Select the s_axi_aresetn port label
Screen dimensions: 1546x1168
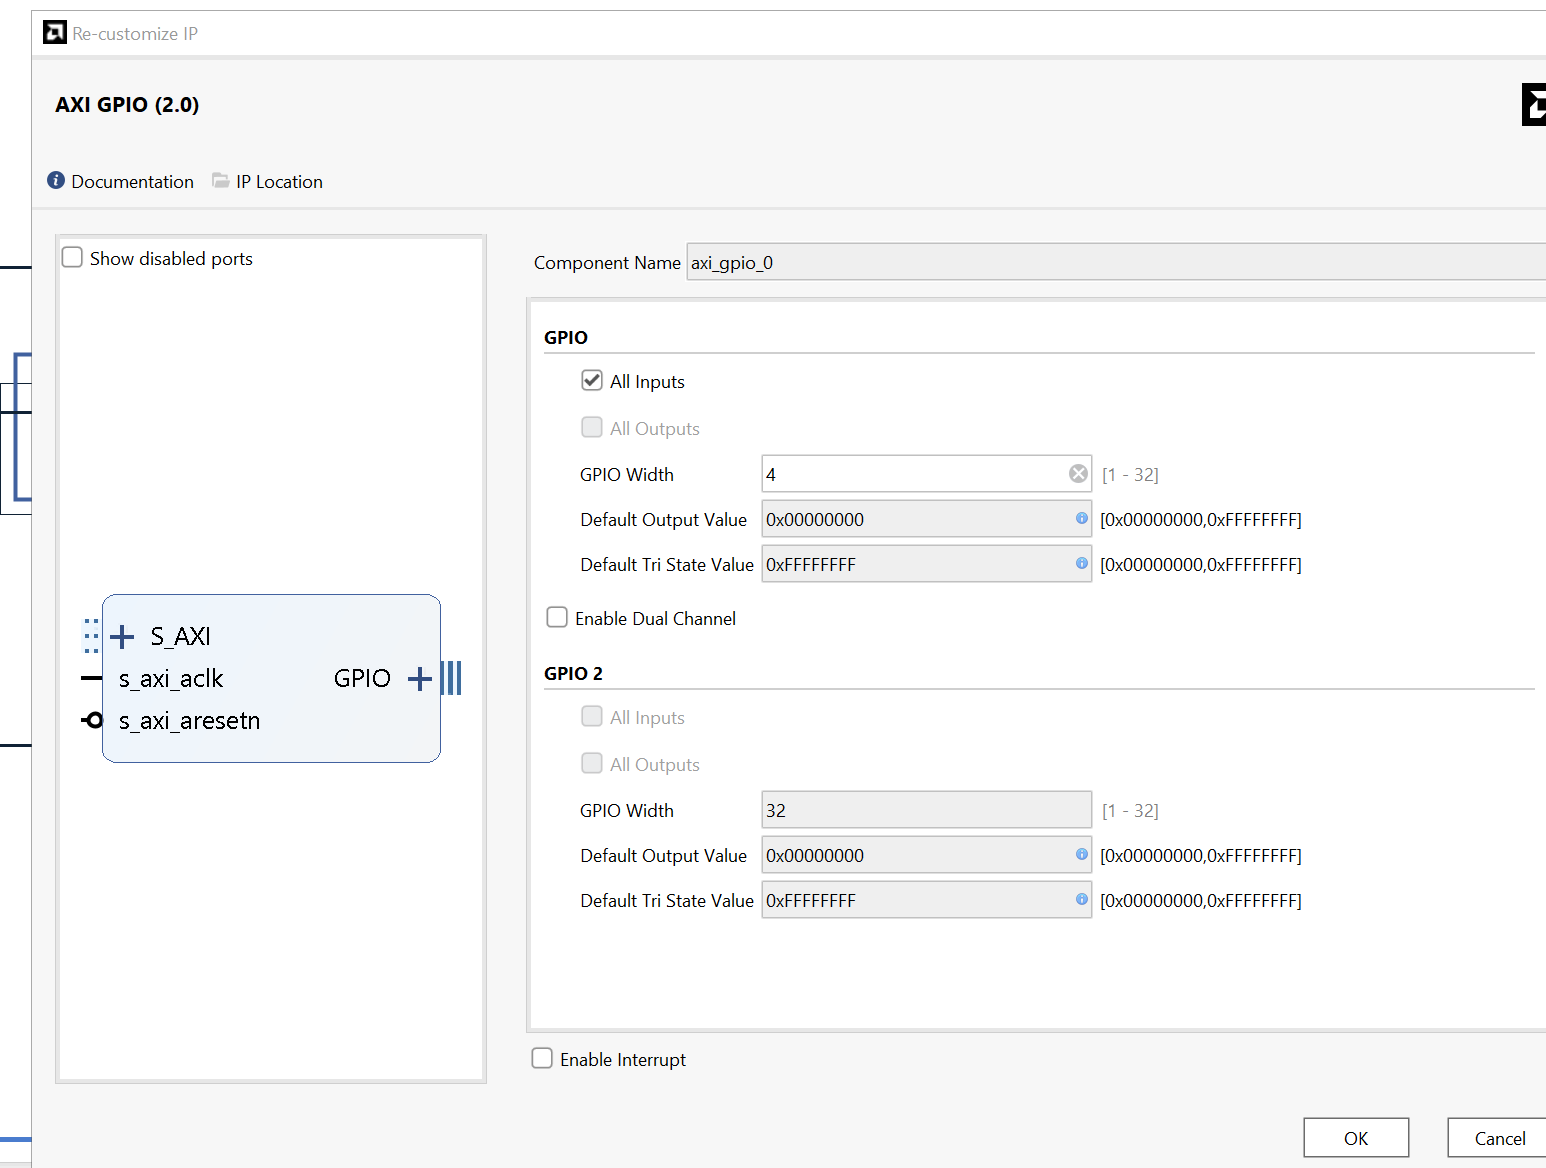(x=189, y=721)
